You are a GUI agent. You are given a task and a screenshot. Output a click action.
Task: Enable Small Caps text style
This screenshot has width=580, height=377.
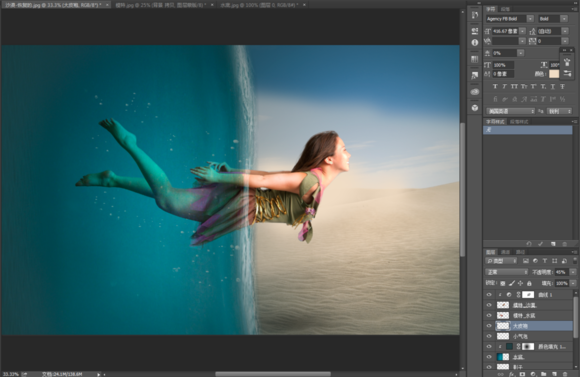[524, 87]
